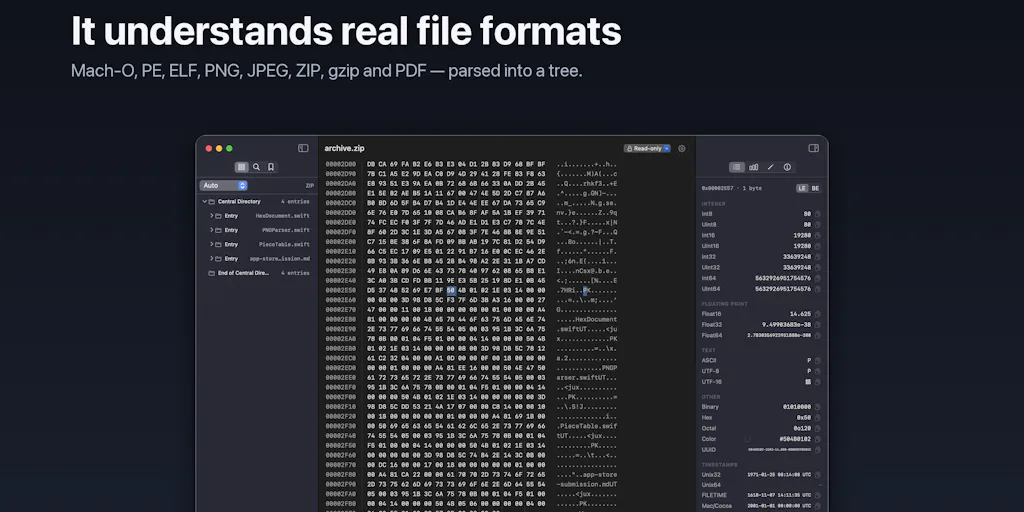Open the edit pencil inspector tab

click(x=771, y=167)
